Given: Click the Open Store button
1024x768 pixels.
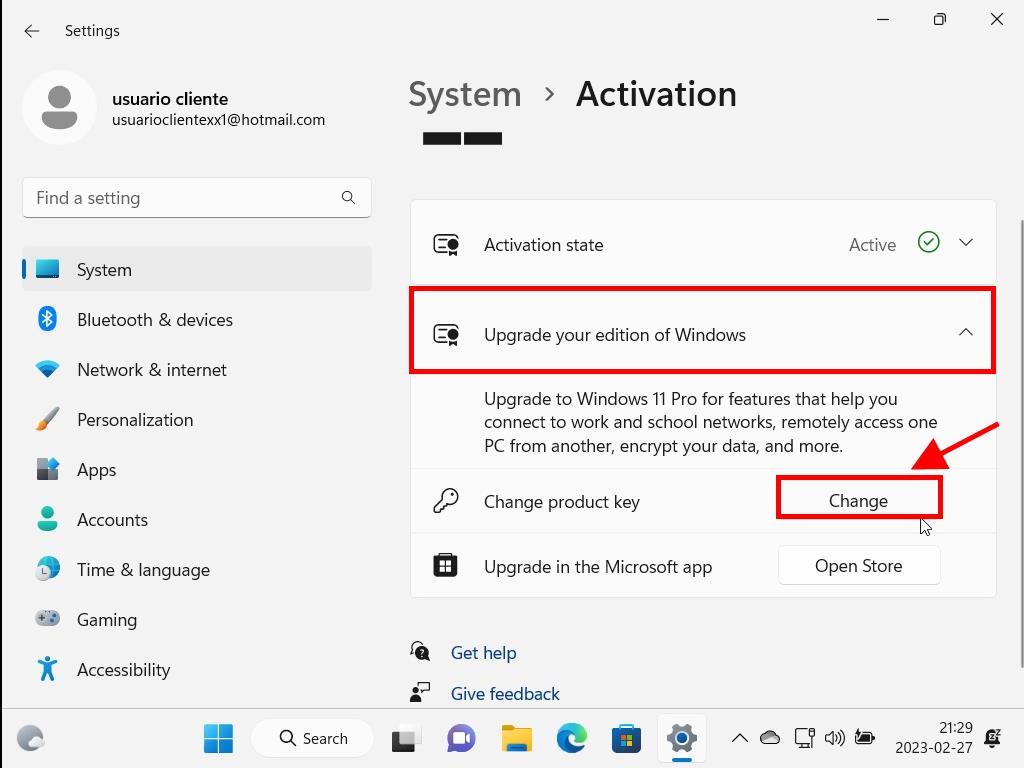Looking at the screenshot, I should (x=858, y=566).
